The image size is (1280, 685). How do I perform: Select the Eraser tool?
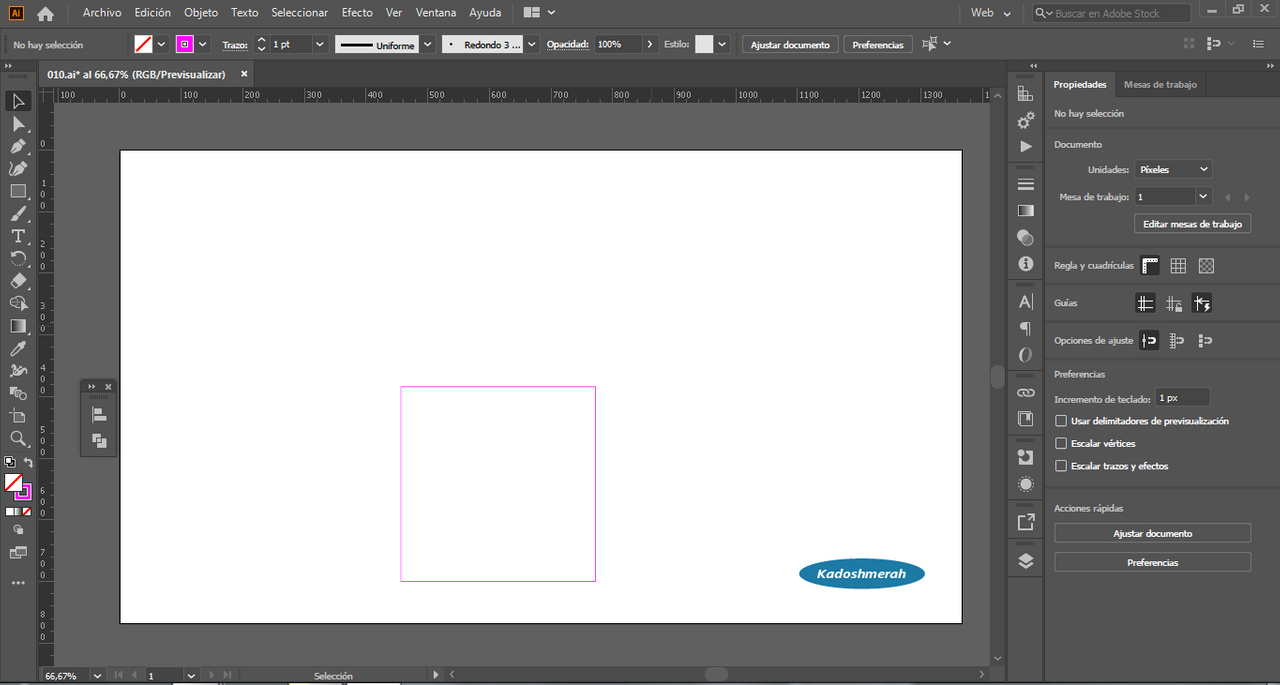pos(18,281)
